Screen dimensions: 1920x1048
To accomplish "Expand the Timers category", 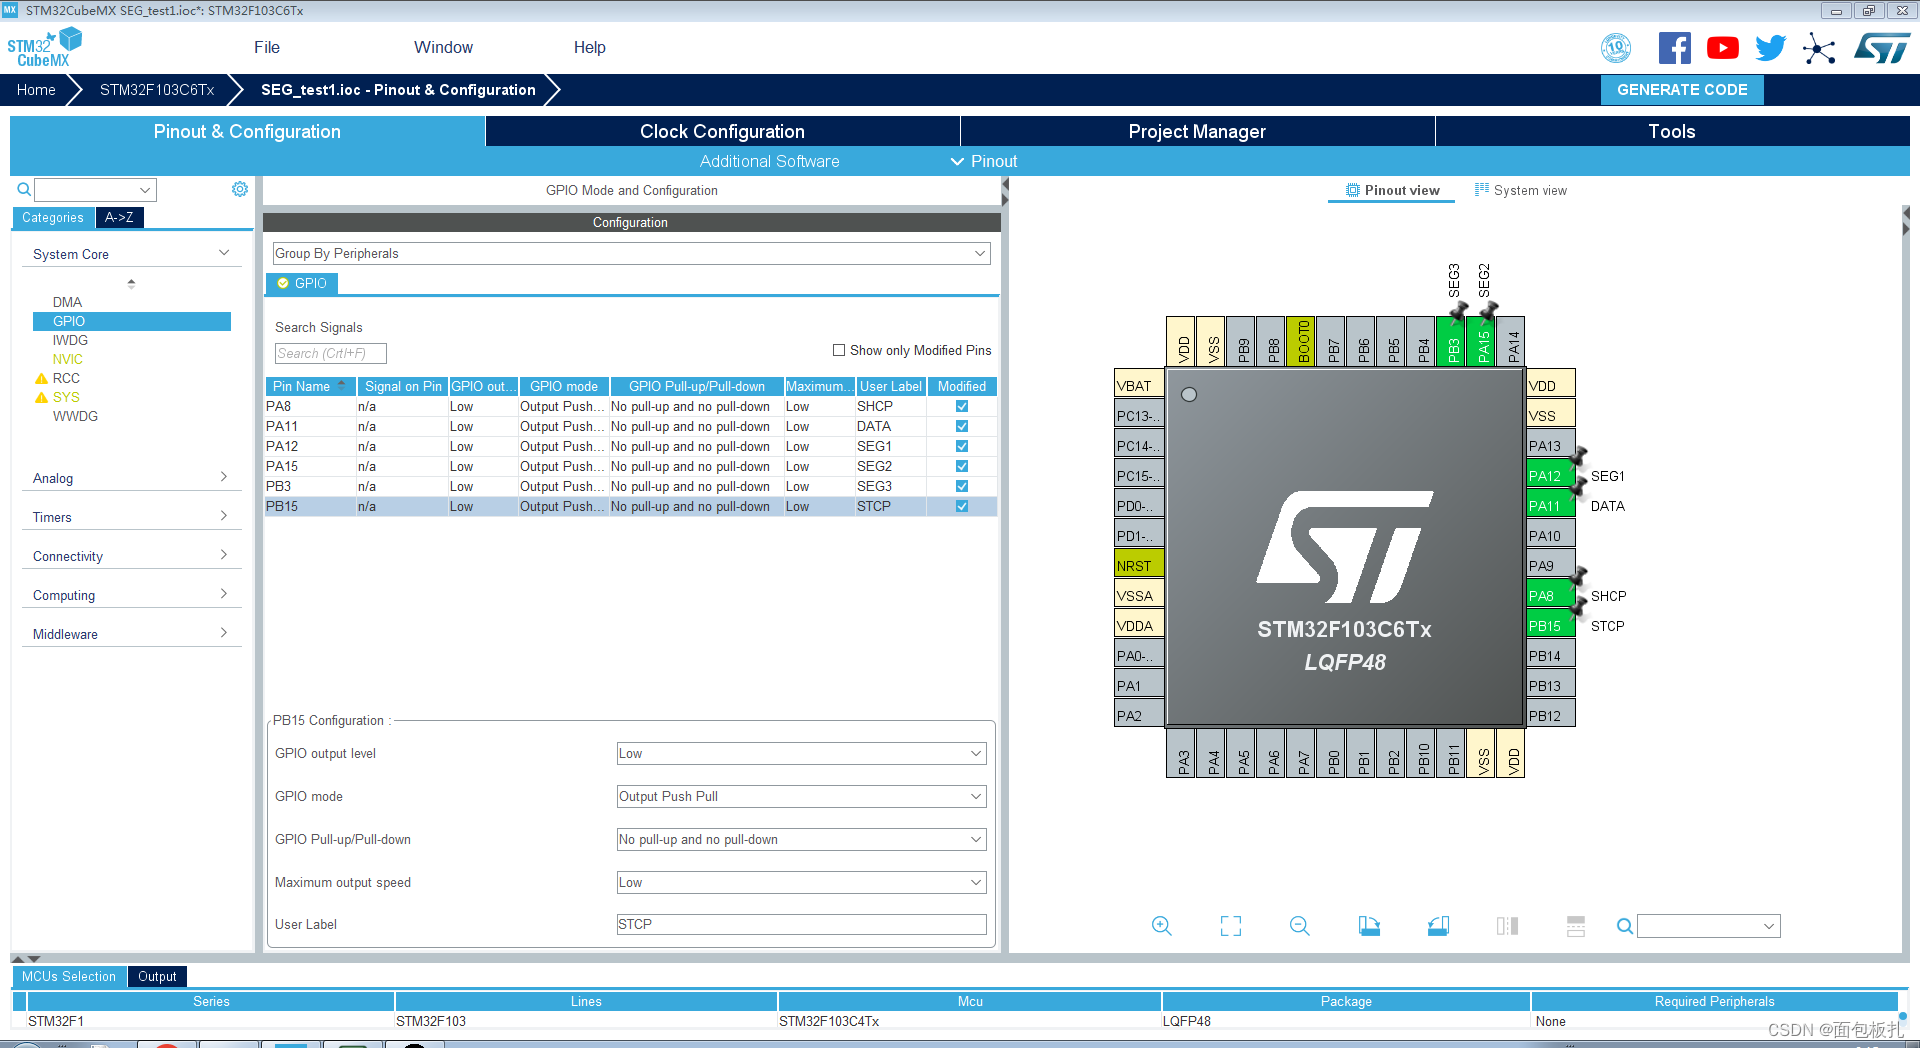I will click(132, 517).
